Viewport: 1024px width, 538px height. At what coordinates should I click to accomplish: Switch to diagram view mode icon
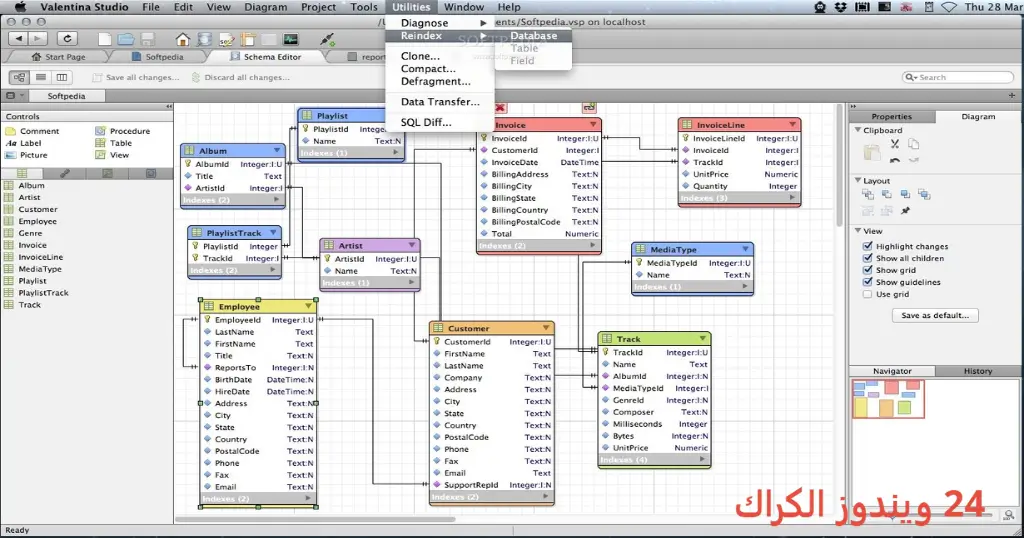[x=20, y=77]
